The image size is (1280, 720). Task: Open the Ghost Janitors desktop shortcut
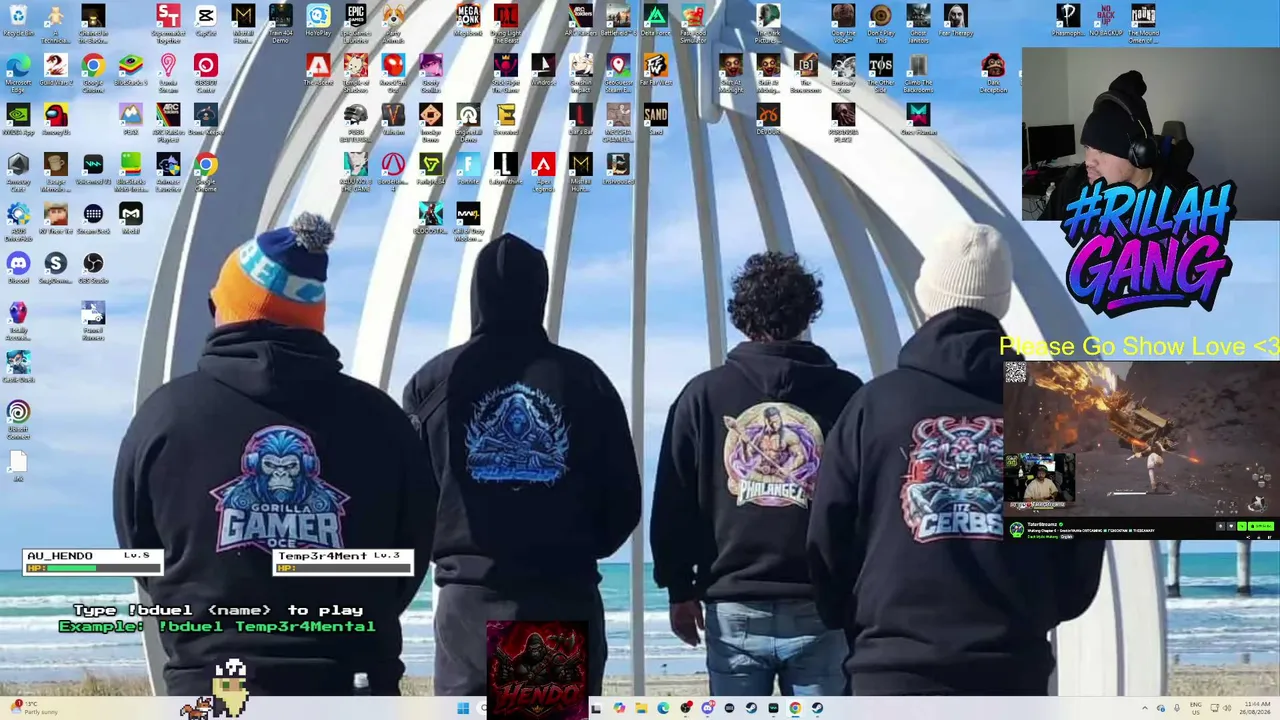pyautogui.click(x=918, y=24)
